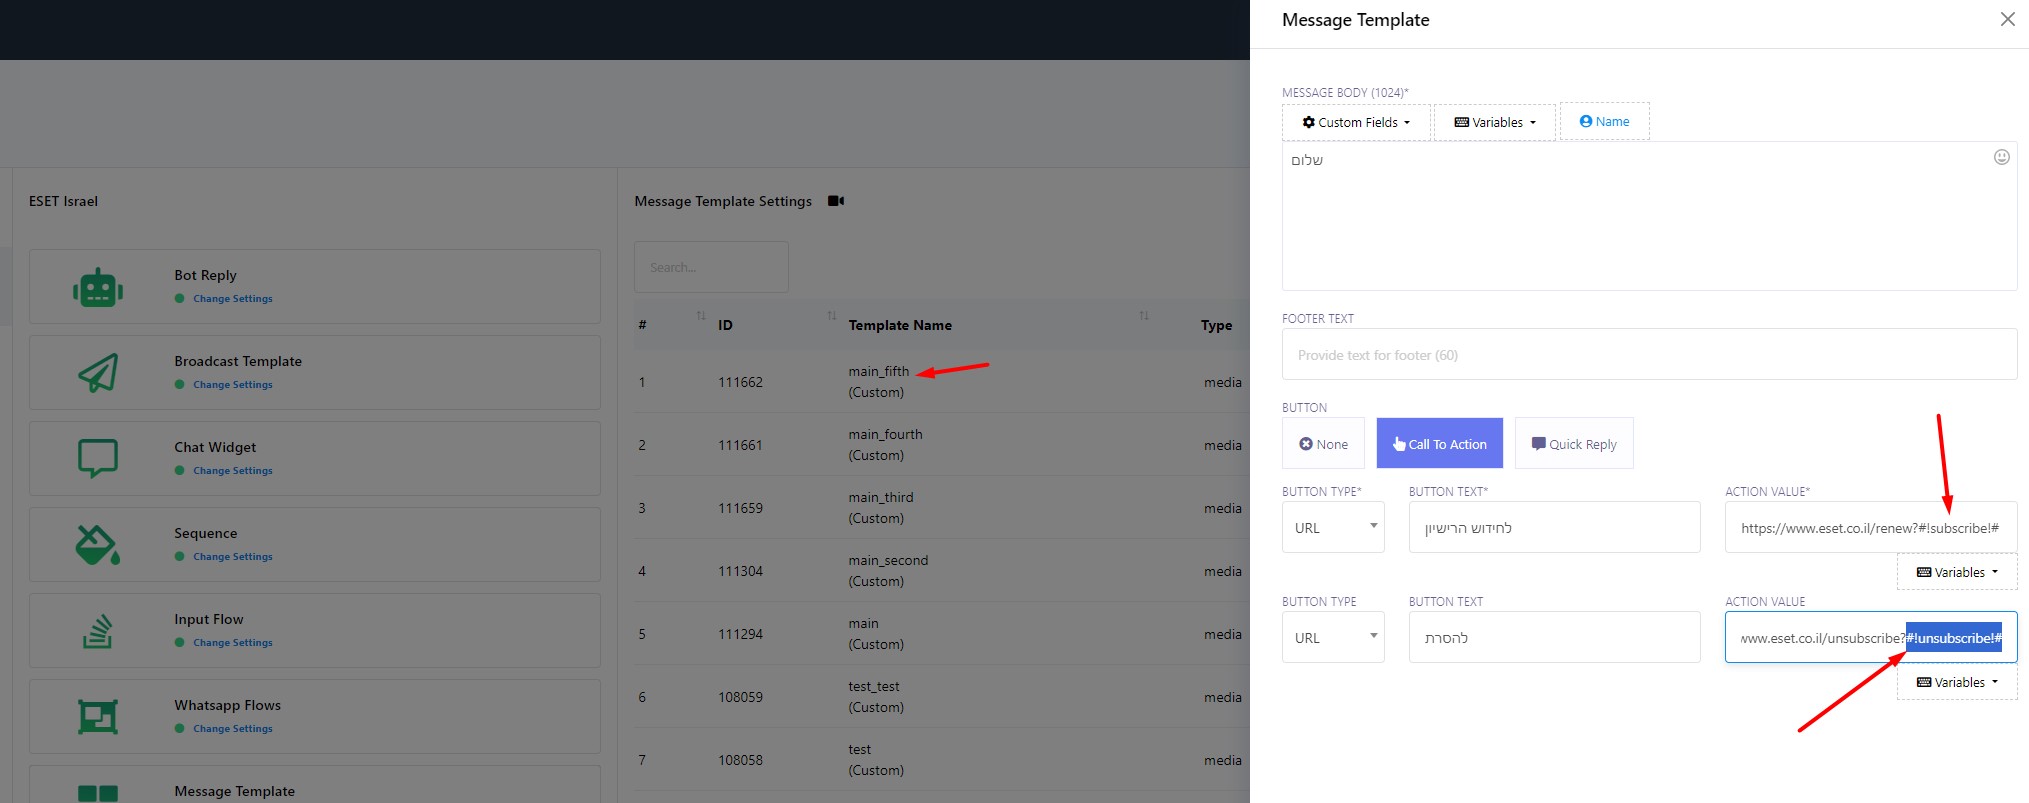
Task: Click the Whatsapp Flows icon
Action: [x=98, y=716]
